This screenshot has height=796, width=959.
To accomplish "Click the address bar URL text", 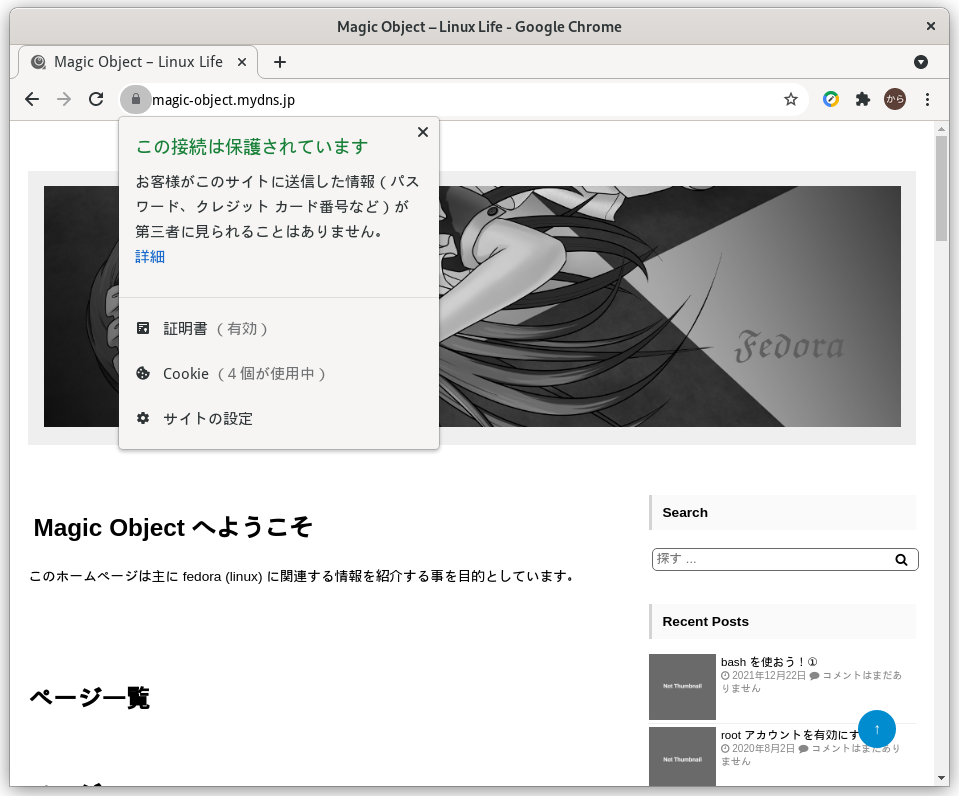I will click(223, 100).
